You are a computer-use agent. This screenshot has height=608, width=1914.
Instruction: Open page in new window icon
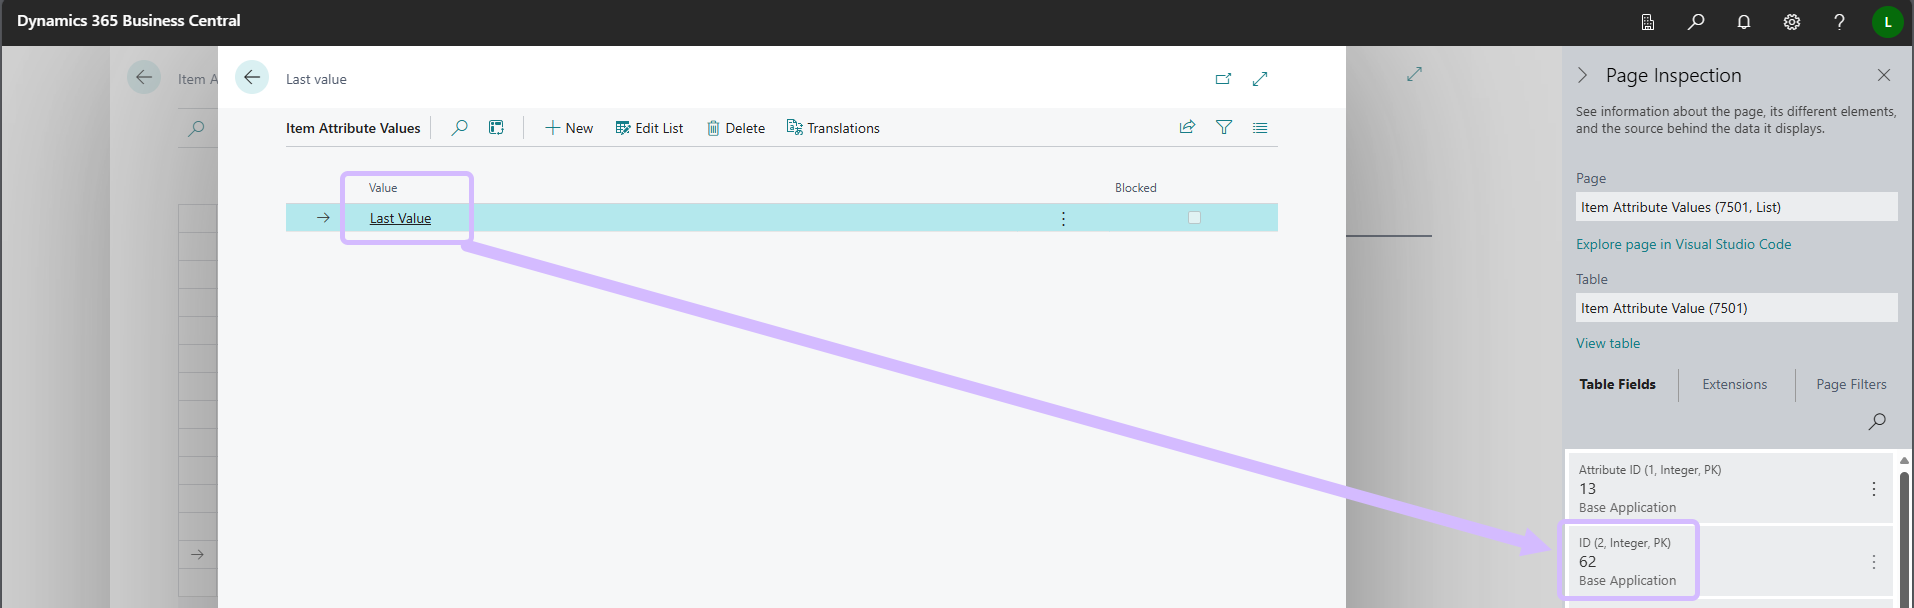click(1223, 79)
